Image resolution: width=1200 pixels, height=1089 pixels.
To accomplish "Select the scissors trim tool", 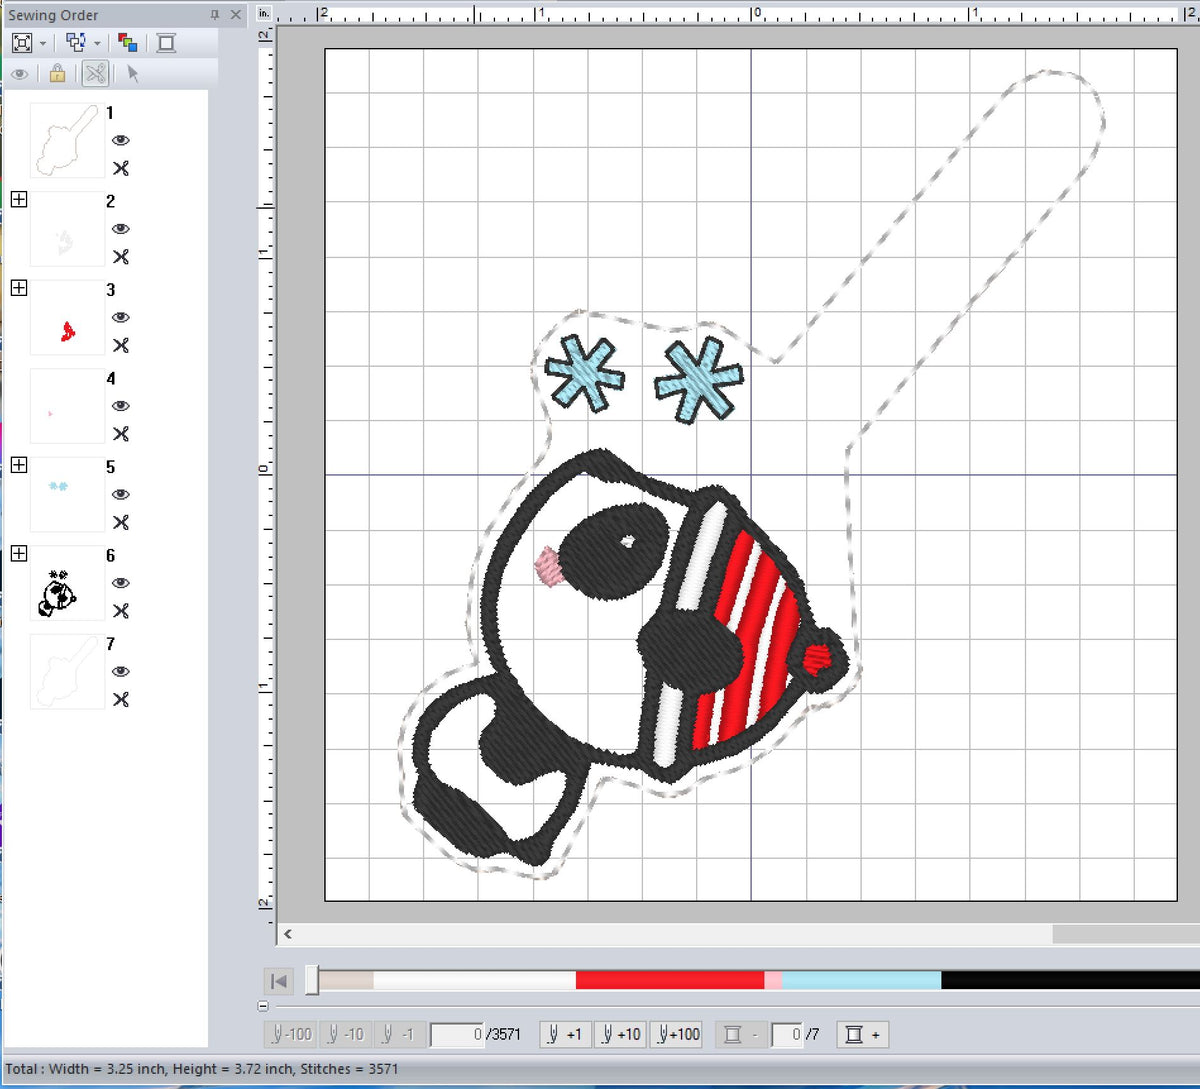I will (95, 74).
